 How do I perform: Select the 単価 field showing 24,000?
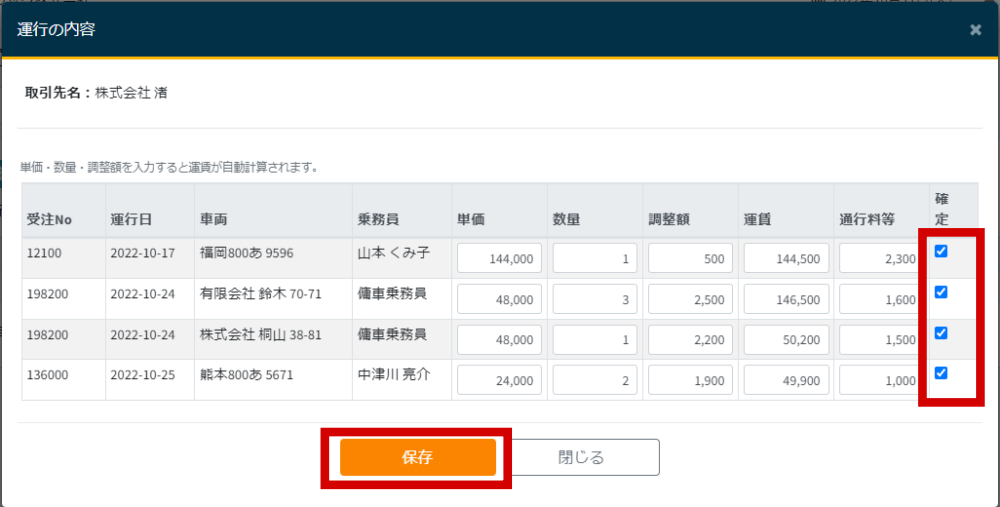[x=501, y=380]
